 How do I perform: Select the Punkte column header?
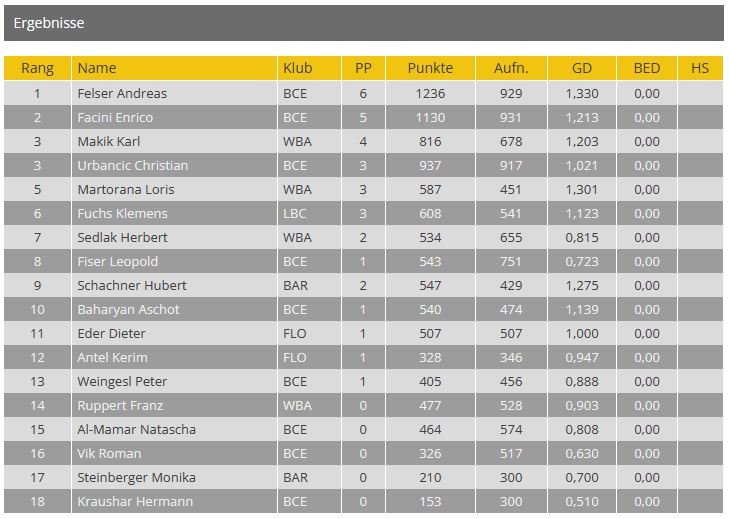(x=430, y=68)
